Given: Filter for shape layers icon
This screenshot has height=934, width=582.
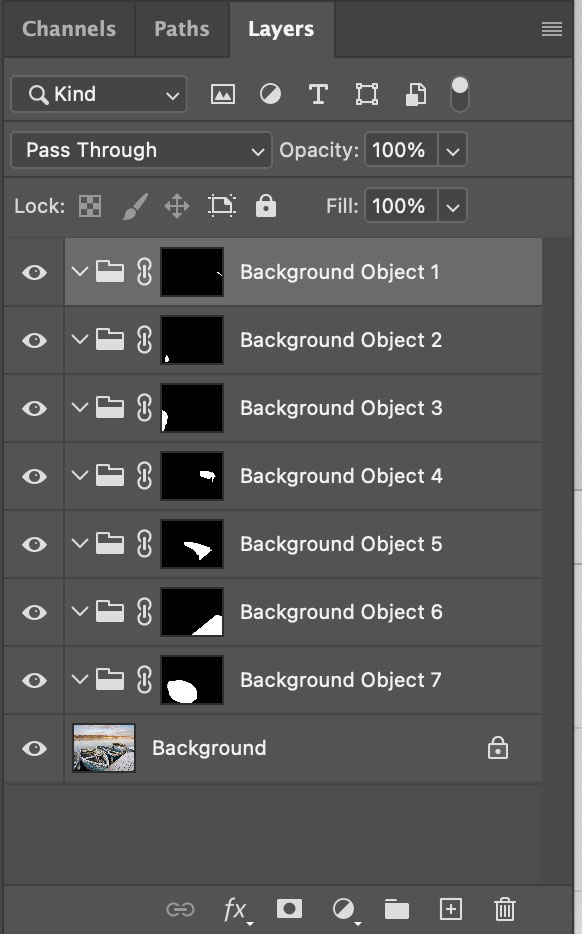Looking at the screenshot, I should point(366,94).
